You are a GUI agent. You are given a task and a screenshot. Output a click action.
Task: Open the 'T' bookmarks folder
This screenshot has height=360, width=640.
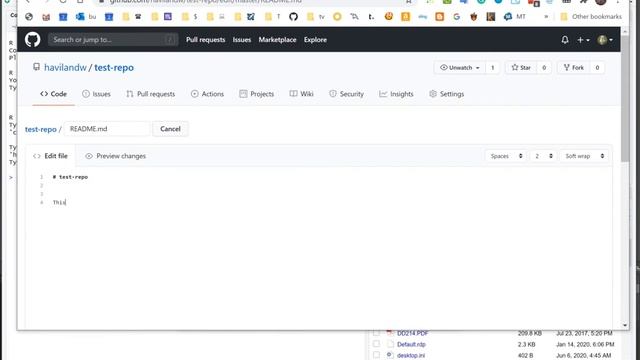pos(273,17)
